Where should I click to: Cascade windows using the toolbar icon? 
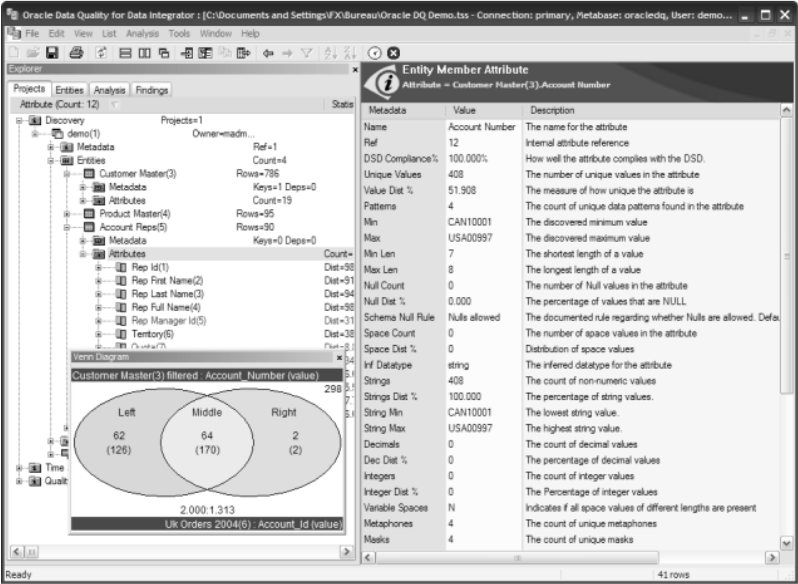click(164, 53)
